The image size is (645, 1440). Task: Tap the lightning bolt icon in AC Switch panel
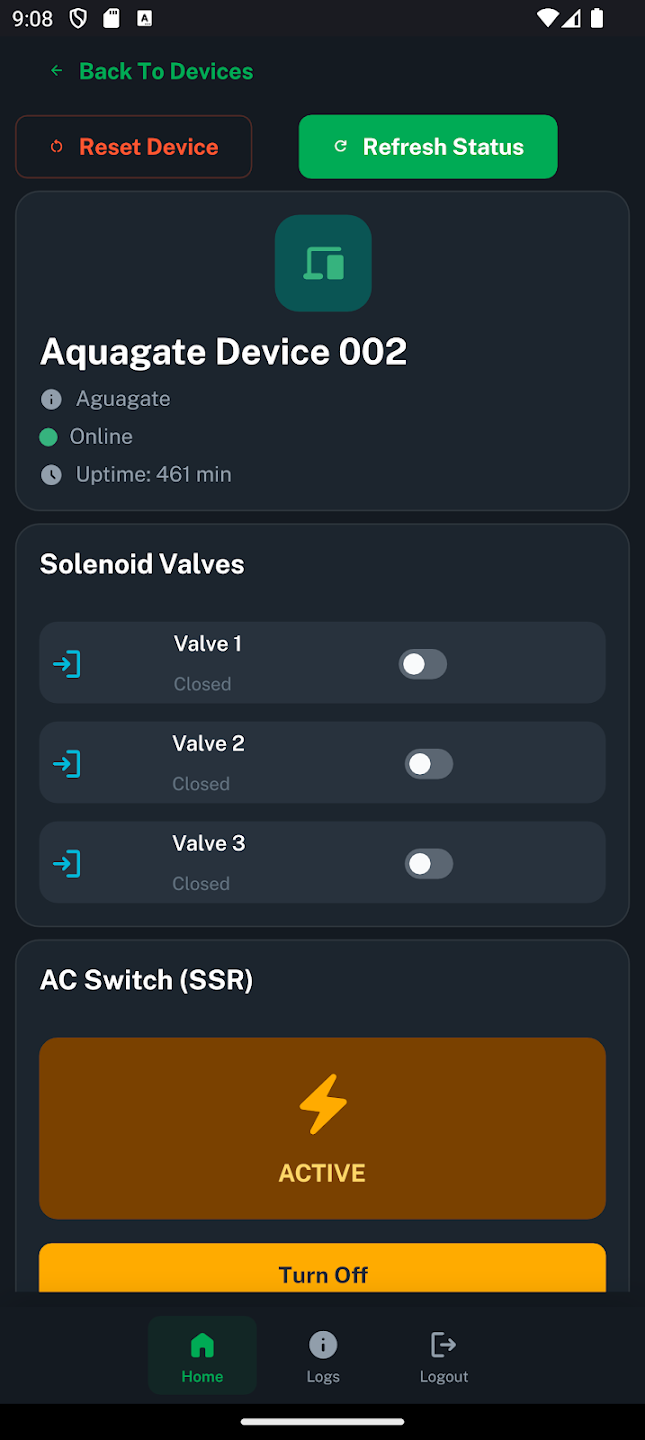322,1104
